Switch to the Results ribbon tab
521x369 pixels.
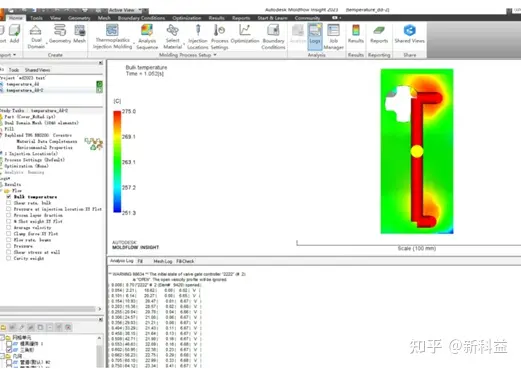pyautogui.click(x=217, y=18)
